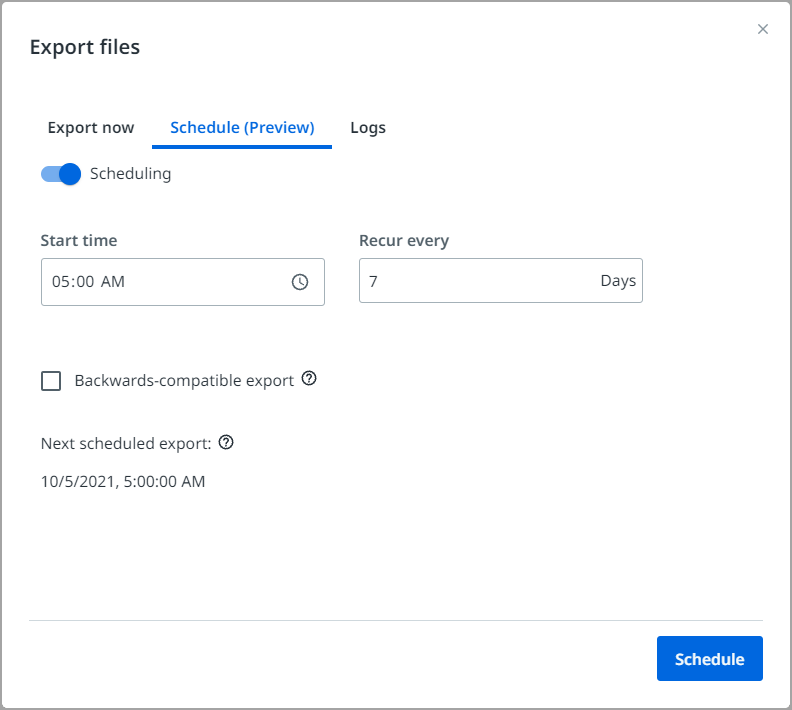This screenshot has height=710, width=792.
Task: Open the Logs tab
Action: pyautogui.click(x=368, y=128)
